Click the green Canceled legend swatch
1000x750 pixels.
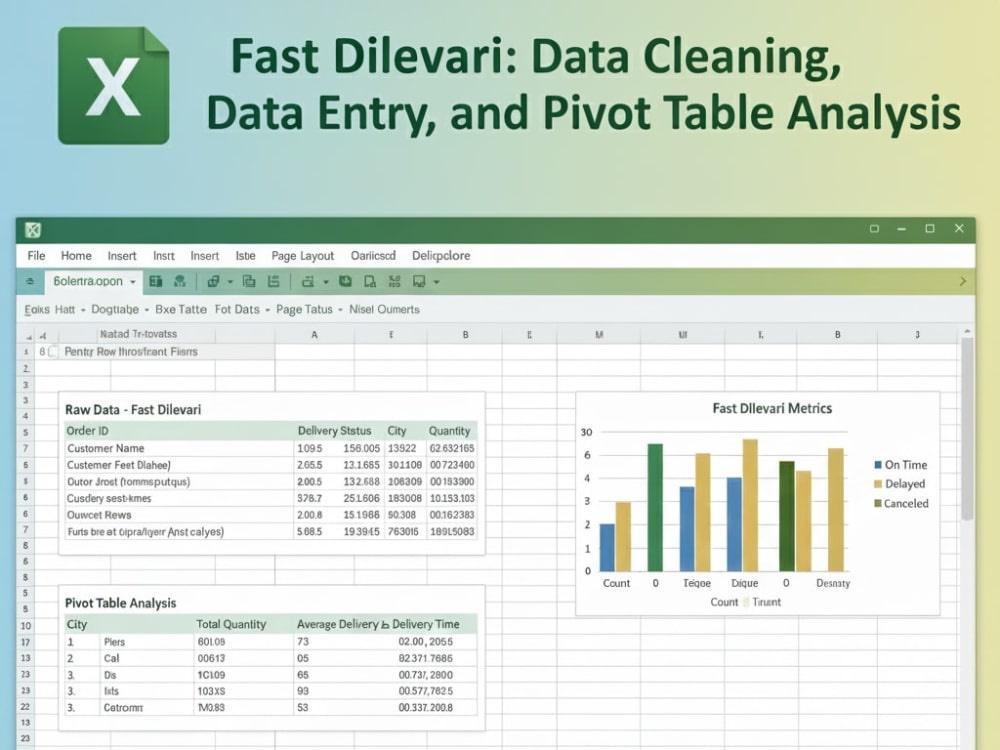(x=878, y=503)
